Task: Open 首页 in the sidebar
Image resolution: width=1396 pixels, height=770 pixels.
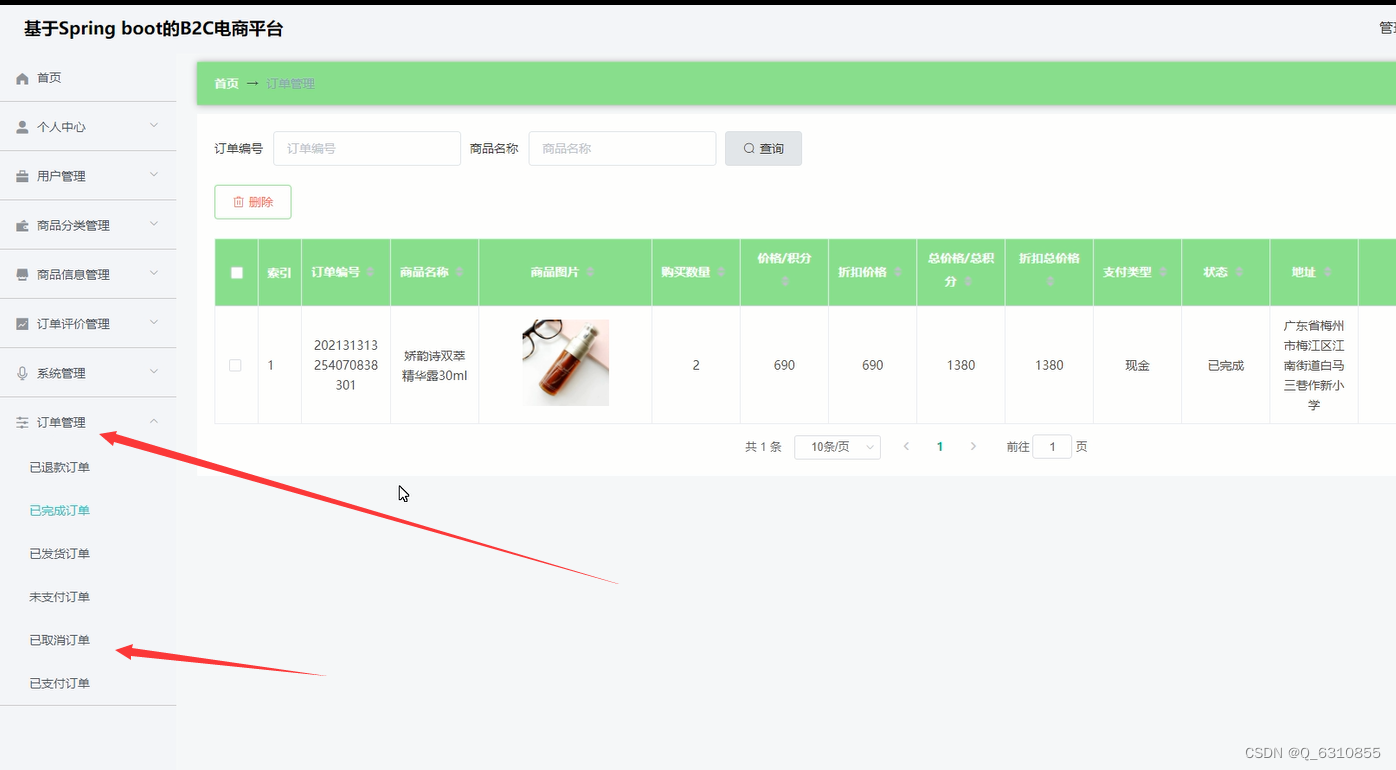Action: point(49,78)
